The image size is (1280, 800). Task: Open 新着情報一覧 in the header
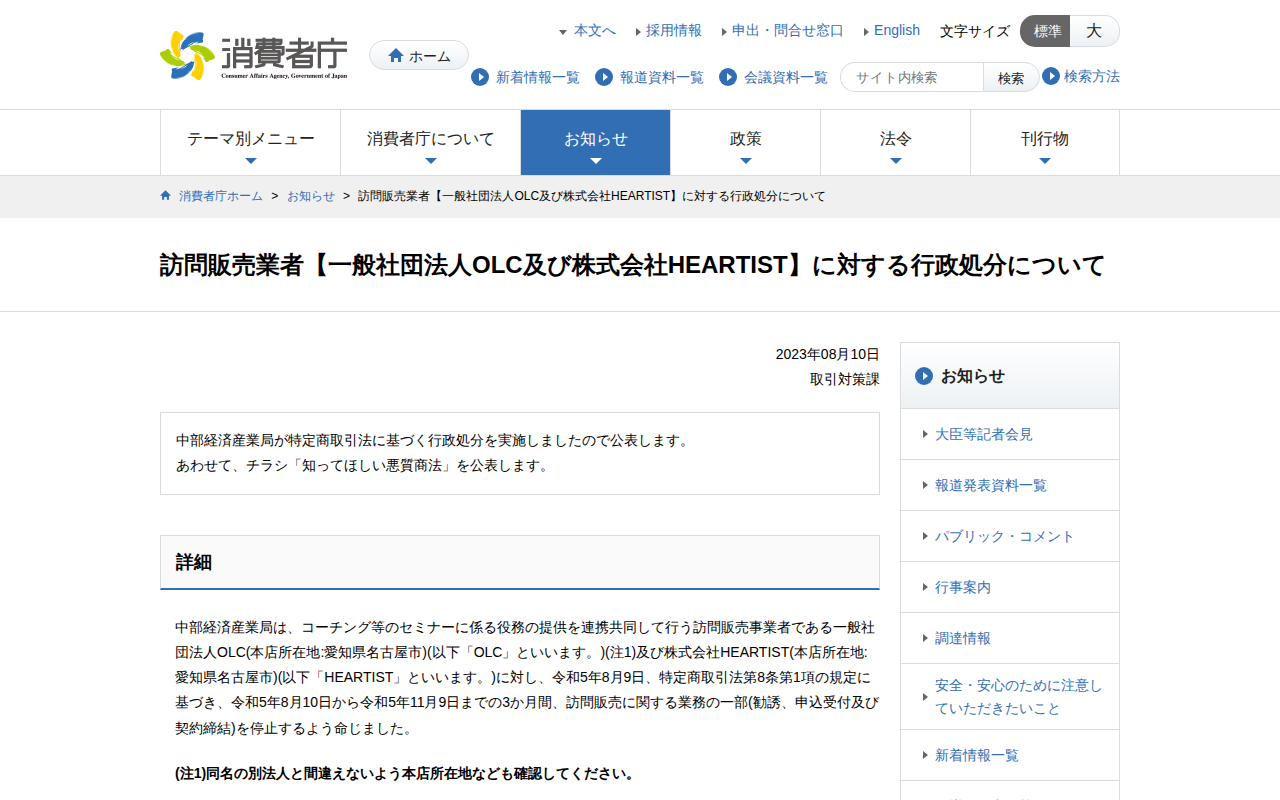click(538, 77)
